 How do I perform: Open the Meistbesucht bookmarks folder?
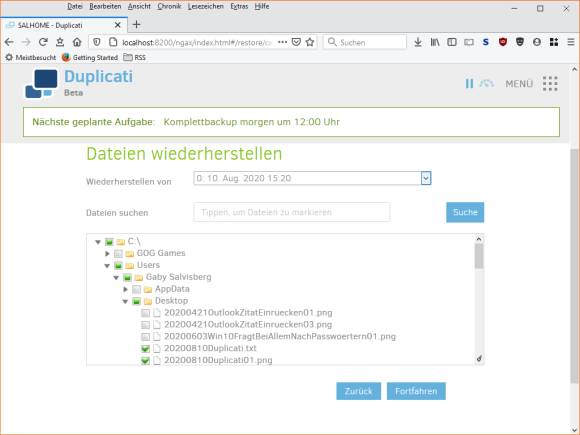click(x=31, y=57)
